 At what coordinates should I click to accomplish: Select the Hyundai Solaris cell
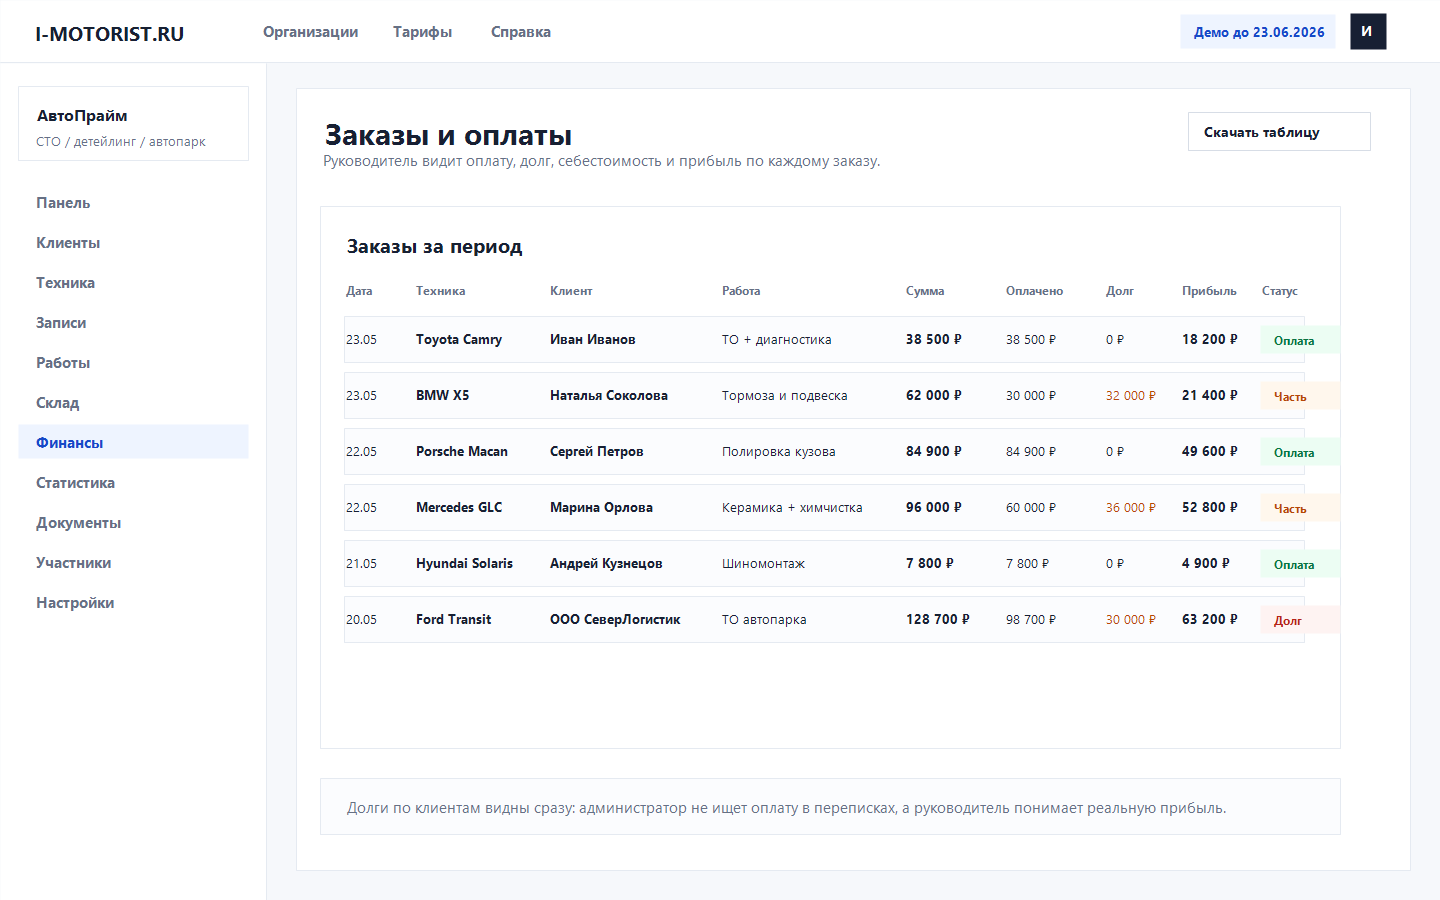pyautogui.click(x=464, y=563)
